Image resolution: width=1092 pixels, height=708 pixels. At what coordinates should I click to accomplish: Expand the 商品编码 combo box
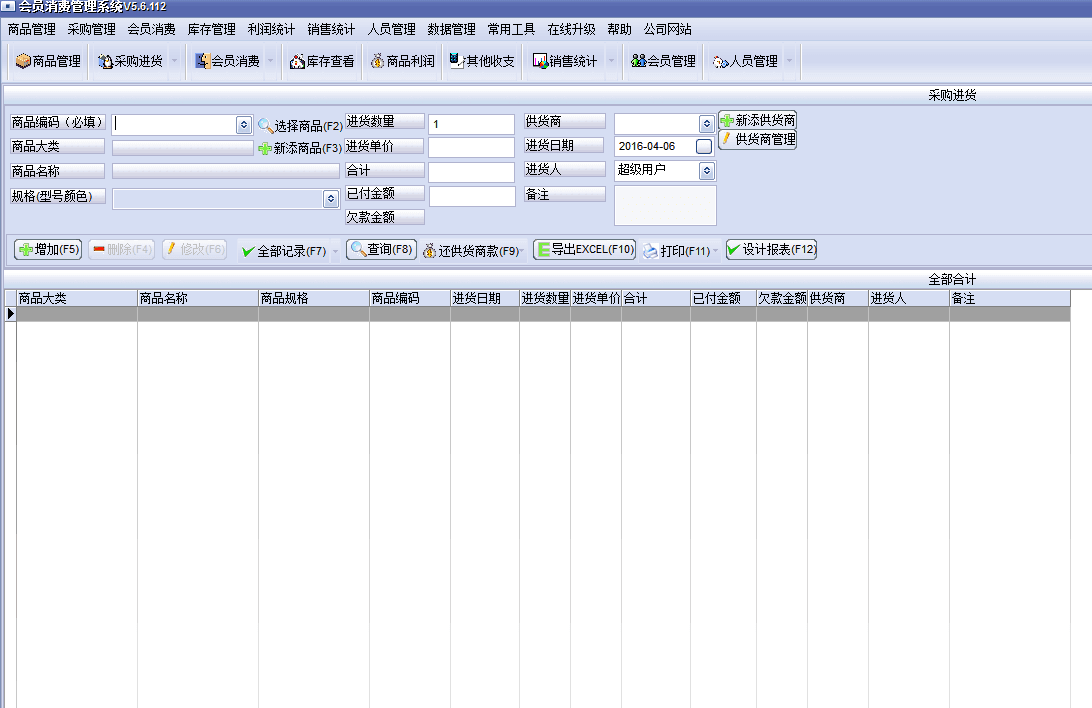tap(243, 125)
